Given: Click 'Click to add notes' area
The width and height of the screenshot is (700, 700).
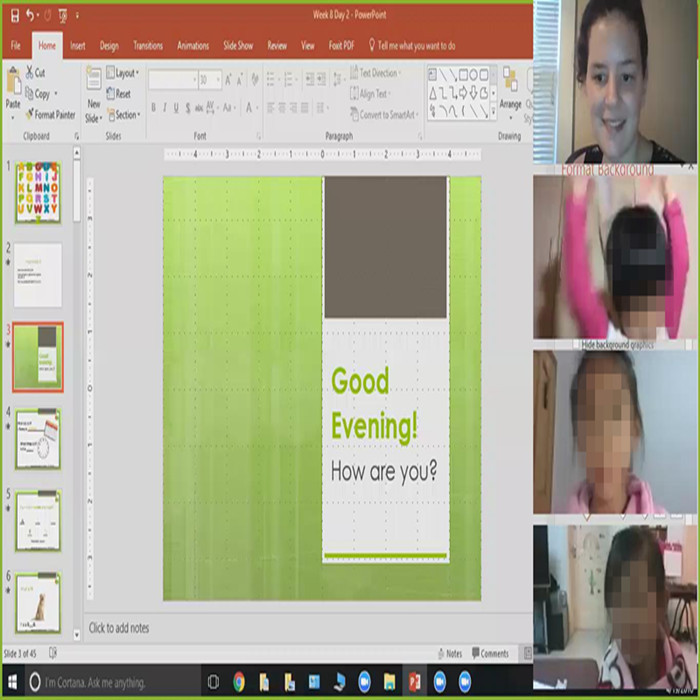Looking at the screenshot, I should [119, 628].
